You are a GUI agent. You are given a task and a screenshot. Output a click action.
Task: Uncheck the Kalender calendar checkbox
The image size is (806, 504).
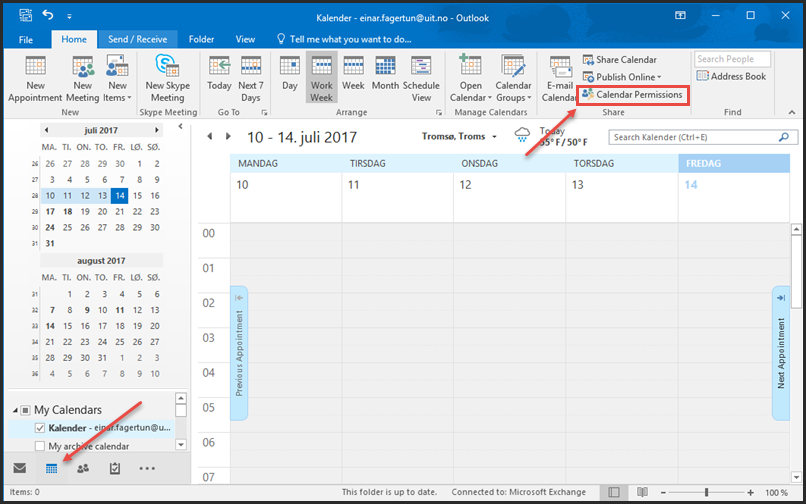pos(40,428)
